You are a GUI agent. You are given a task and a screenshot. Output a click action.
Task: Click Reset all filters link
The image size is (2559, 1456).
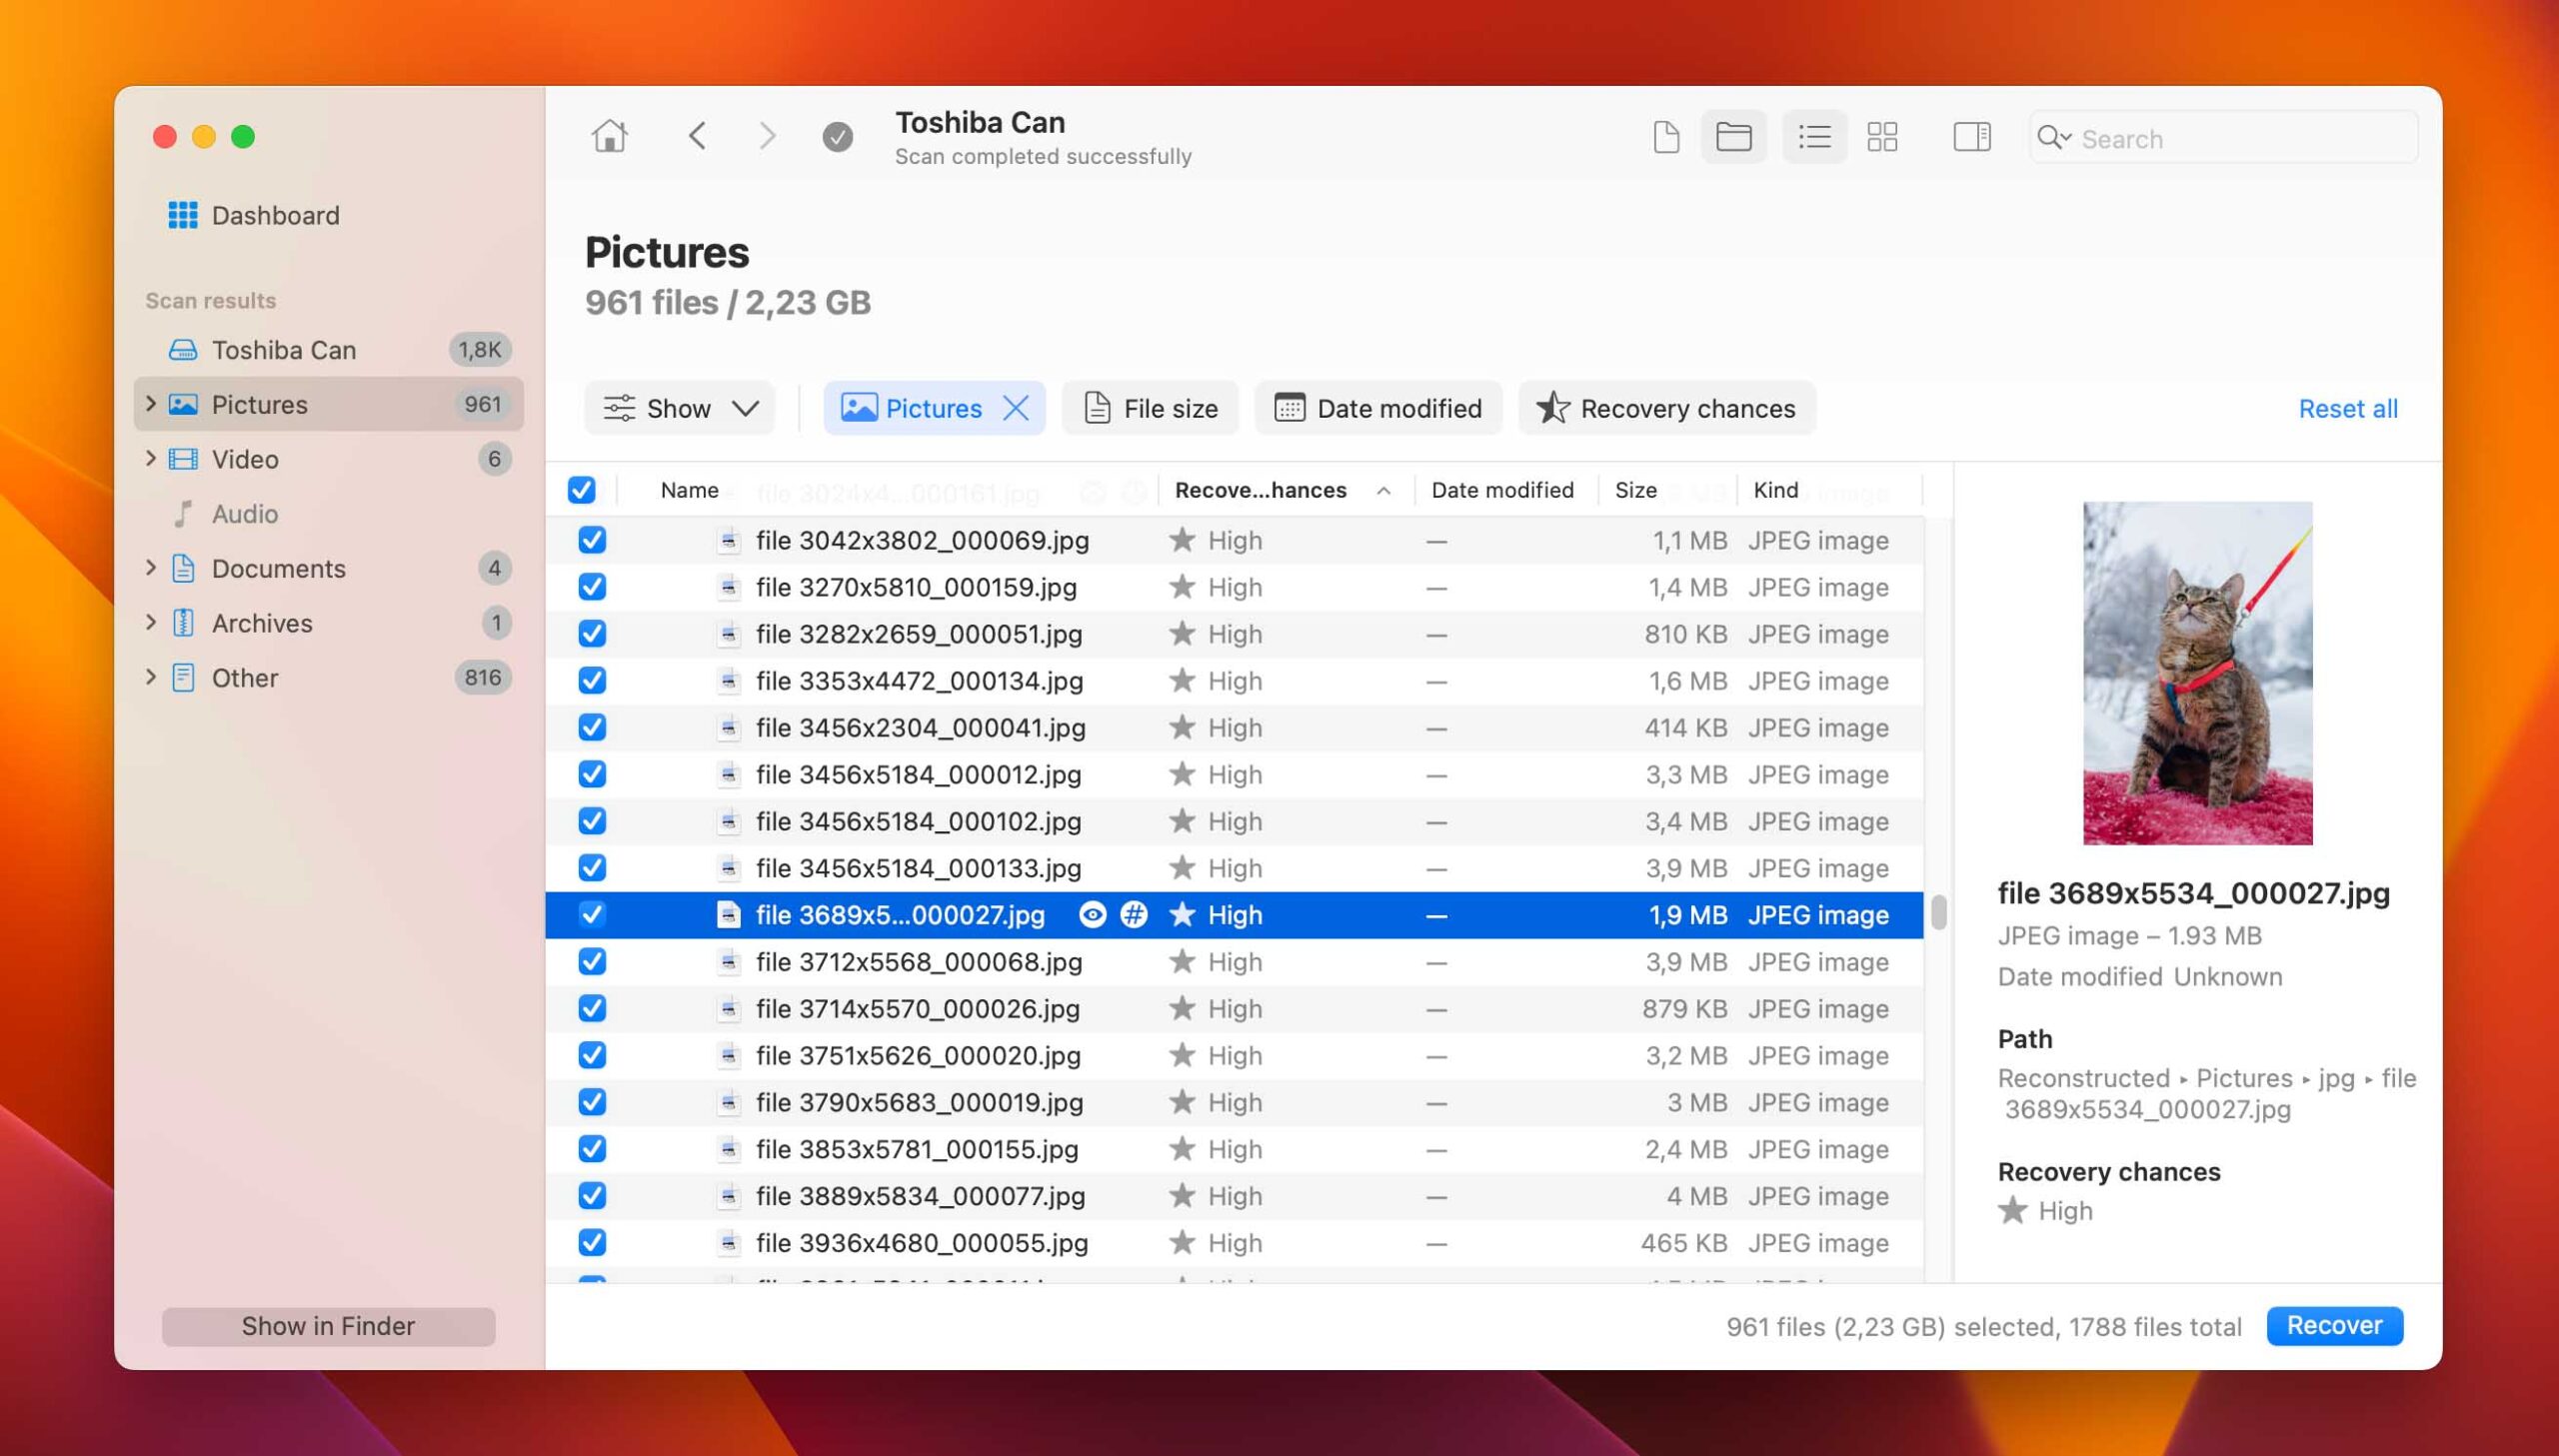pos(2347,408)
